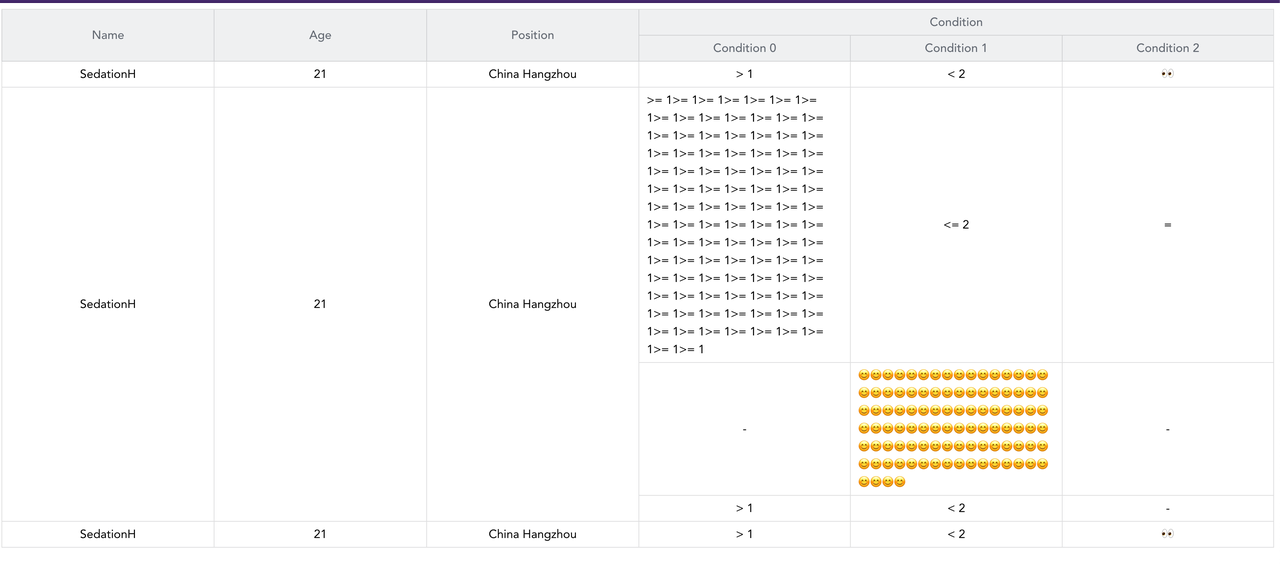Viewport: 1280px width, 564px height.
Task: Click the Age column header
Action: pos(320,35)
